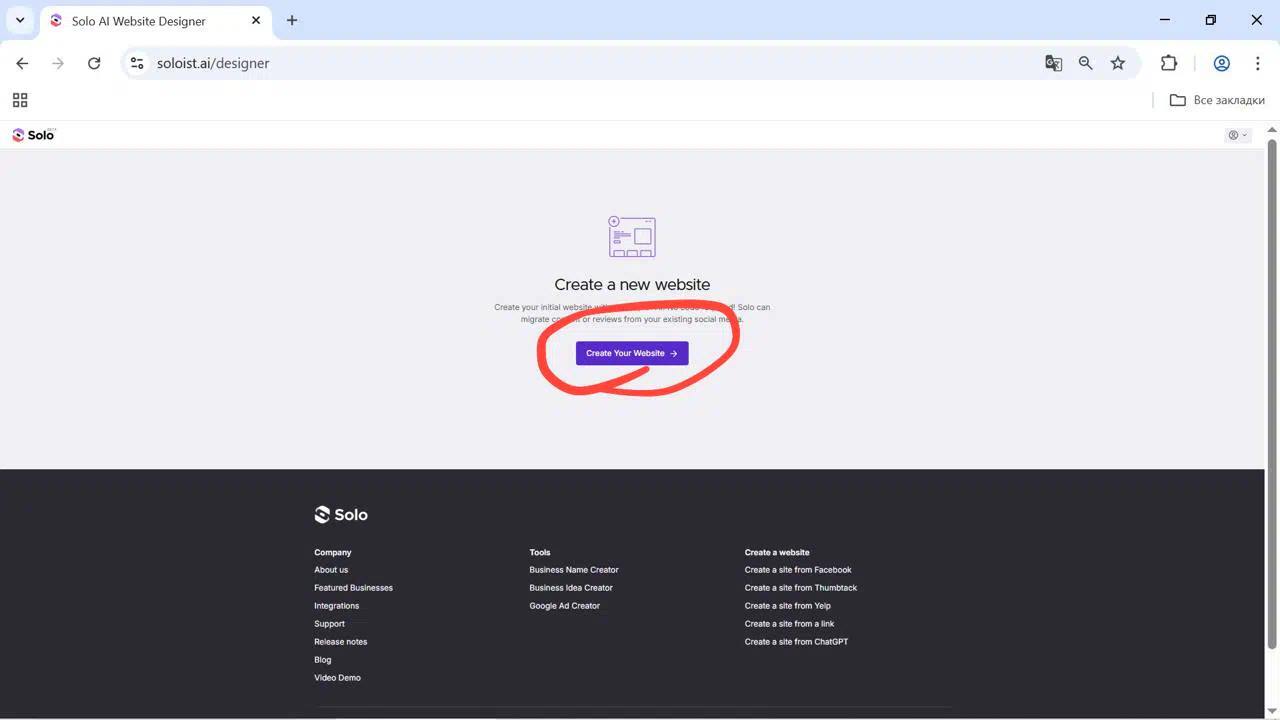The width and height of the screenshot is (1280, 720).
Task: Open the Extensions puzzle icon
Action: [x=1169, y=63]
